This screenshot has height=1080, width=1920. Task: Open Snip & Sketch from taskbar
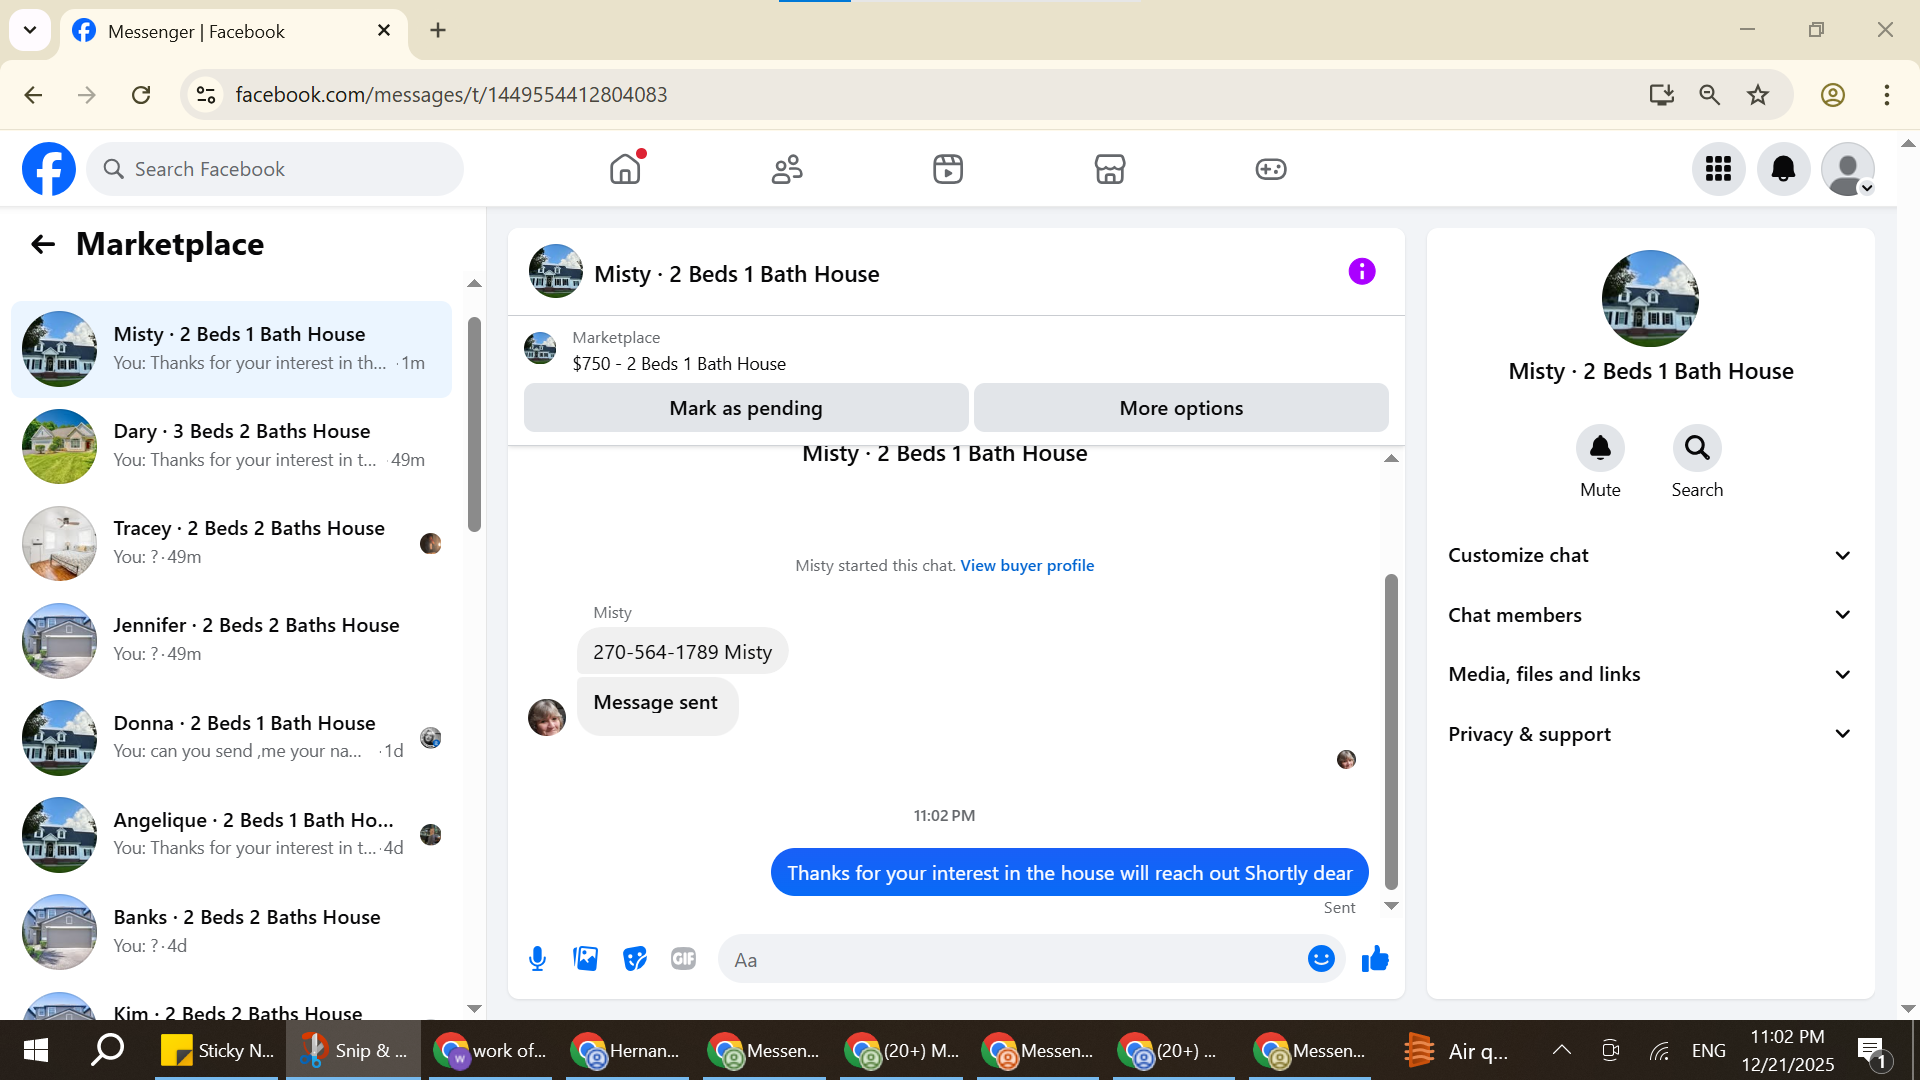[x=354, y=1050]
